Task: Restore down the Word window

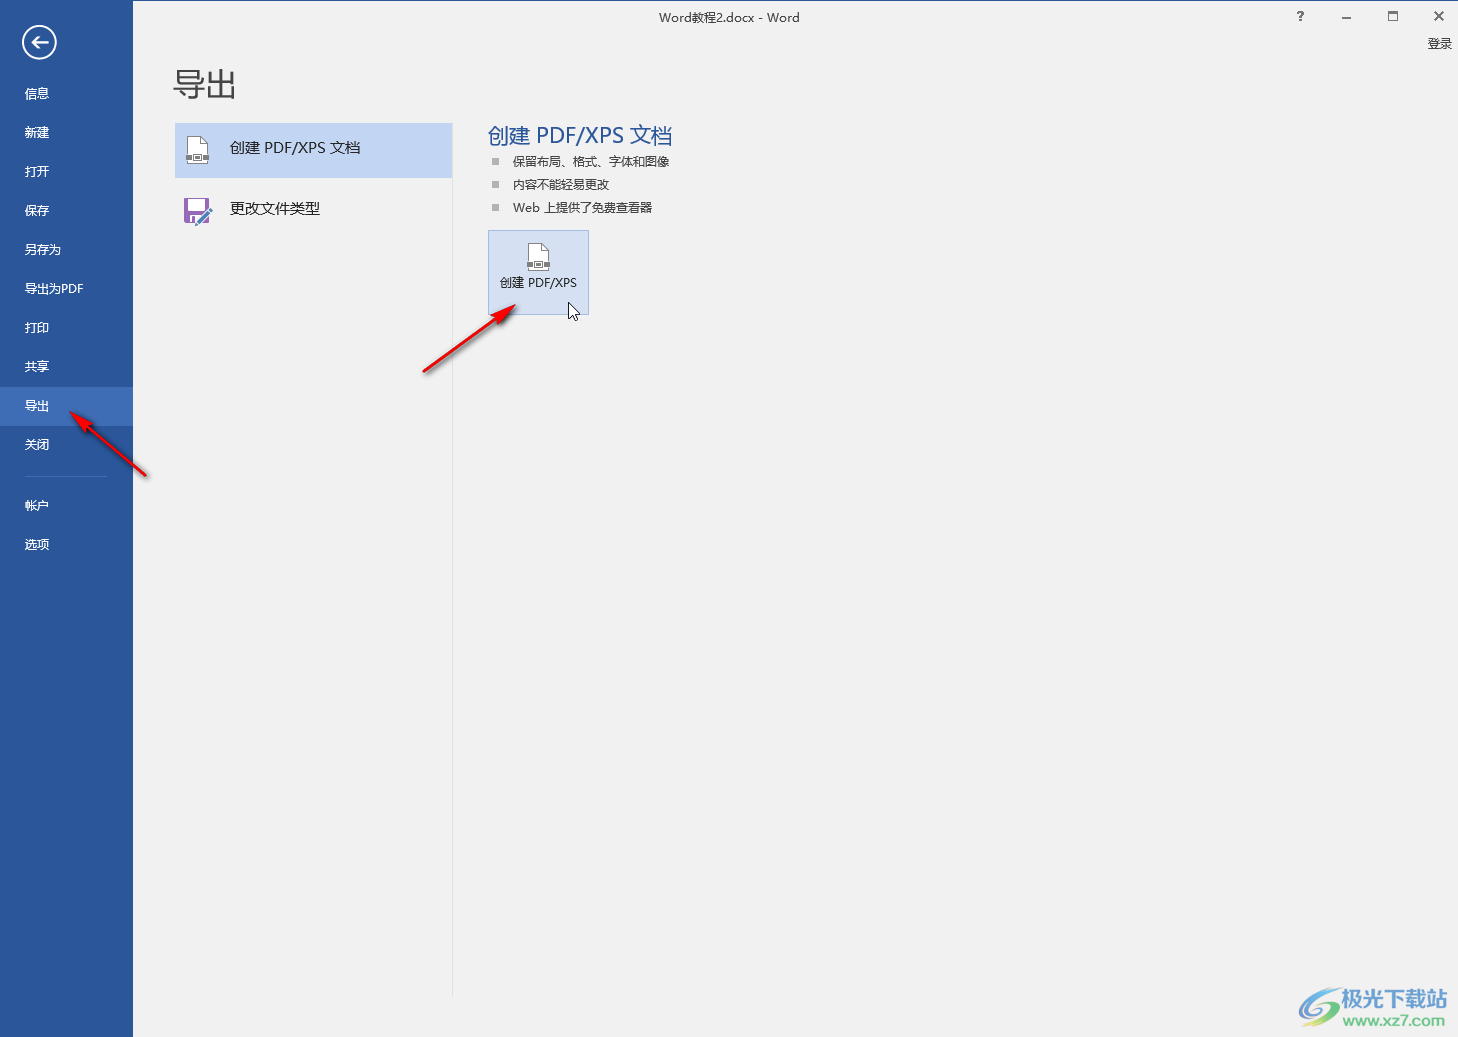Action: coord(1393,16)
